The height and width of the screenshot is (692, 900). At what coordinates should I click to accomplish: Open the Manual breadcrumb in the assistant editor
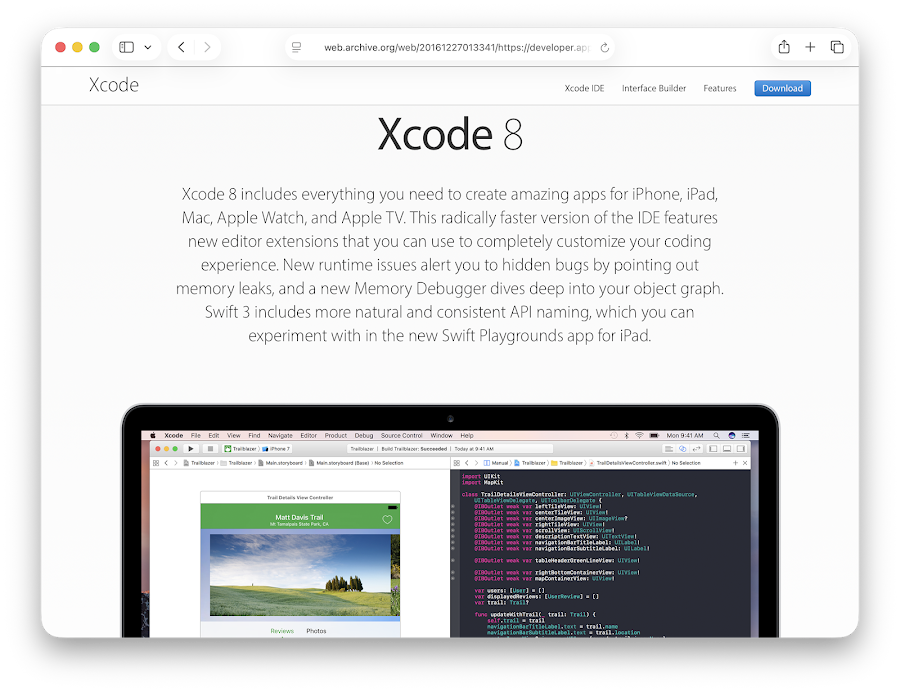(496, 463)
